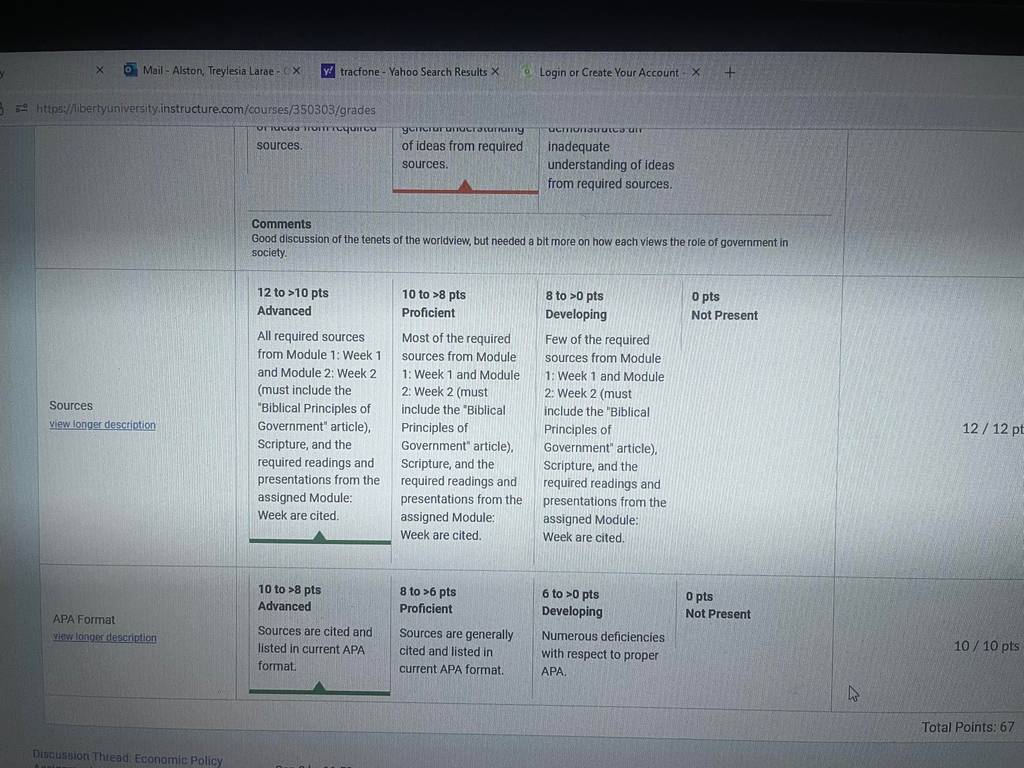Select the Sources '8 to >0 pts Developing' rating
The image size is (1024, 768).
[x=606, y=419]
